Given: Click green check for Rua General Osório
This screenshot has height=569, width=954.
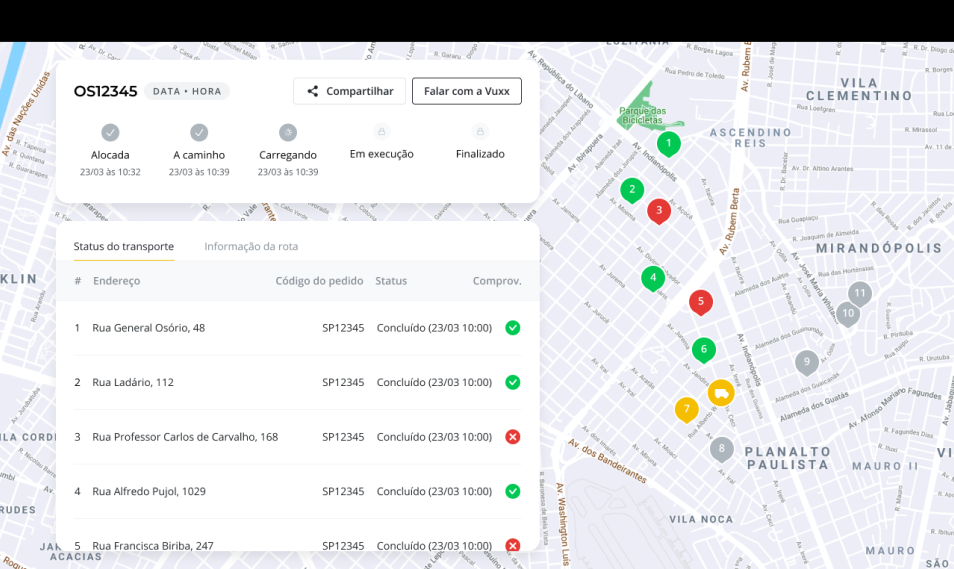Looking at the screenshot, I should [513, 328].
